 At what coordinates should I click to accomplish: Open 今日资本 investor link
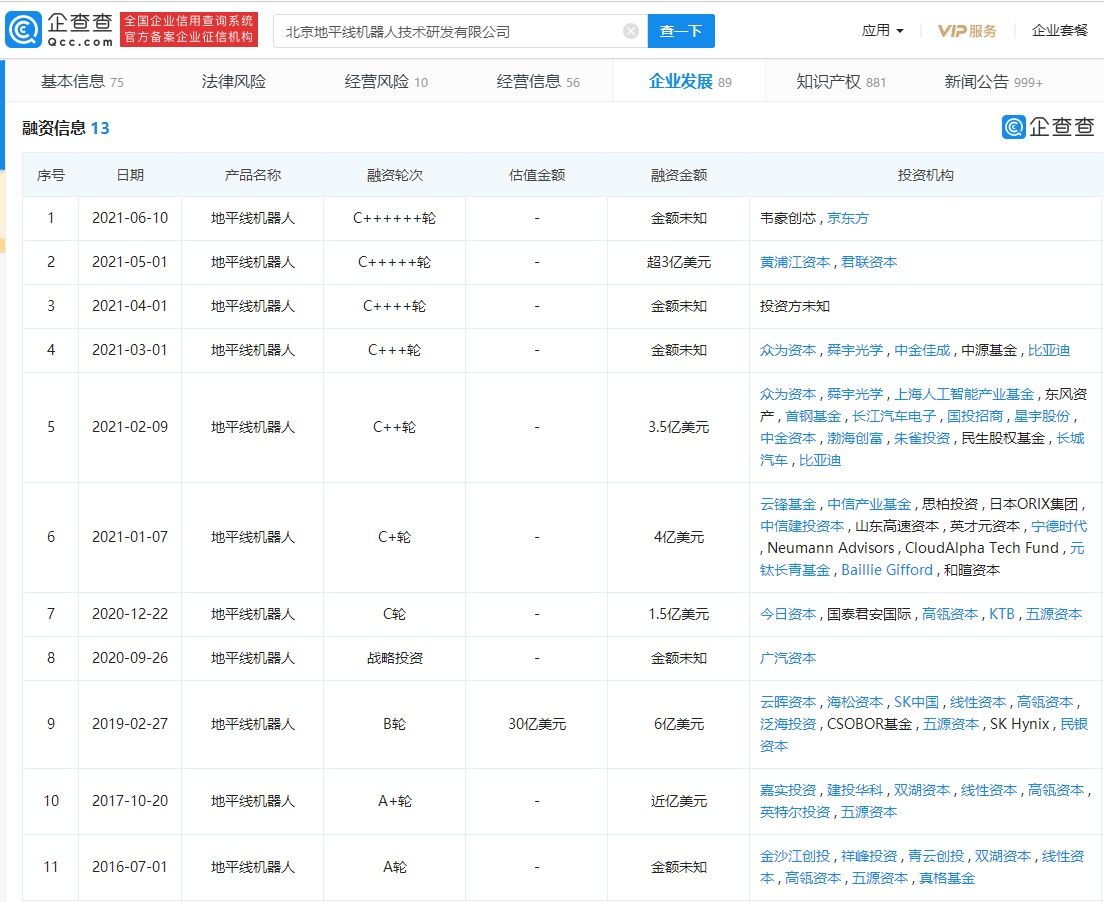tap(788, 614)
